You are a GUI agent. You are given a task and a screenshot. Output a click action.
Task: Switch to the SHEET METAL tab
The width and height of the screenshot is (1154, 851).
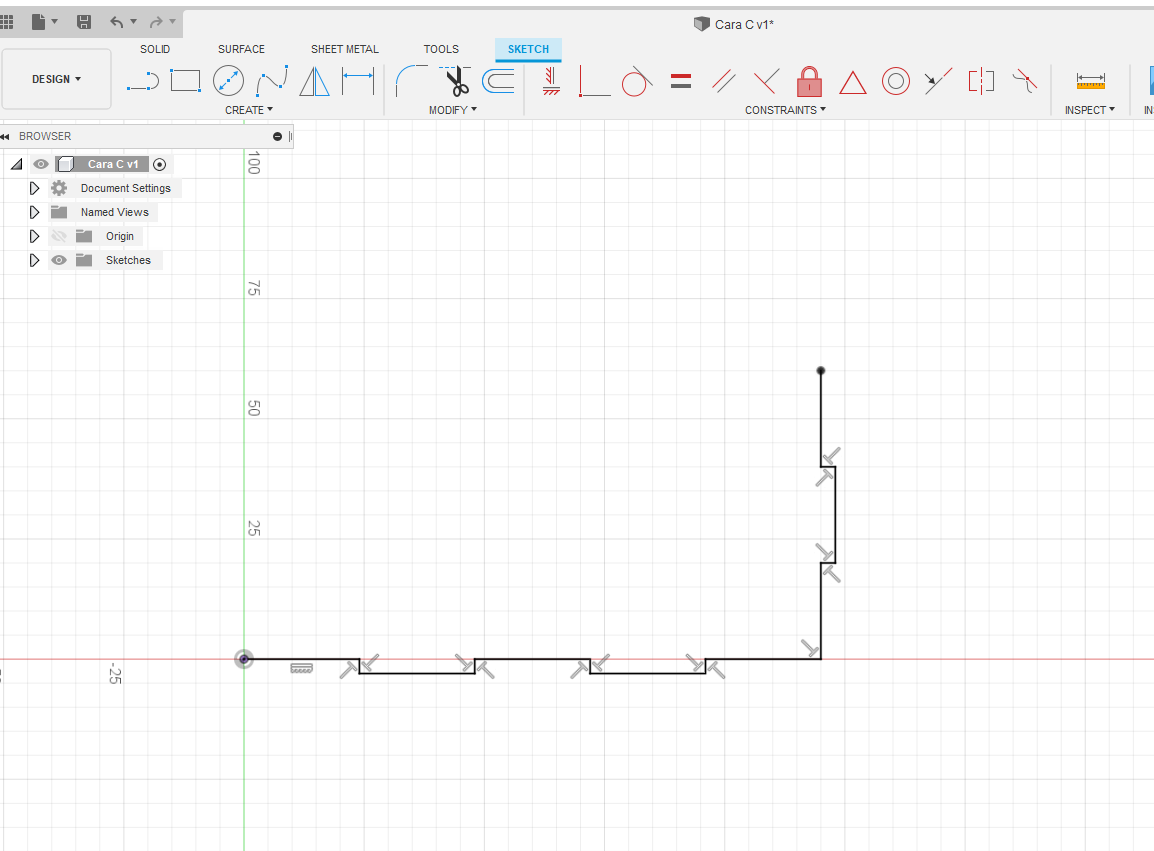(x=344, y=49)
